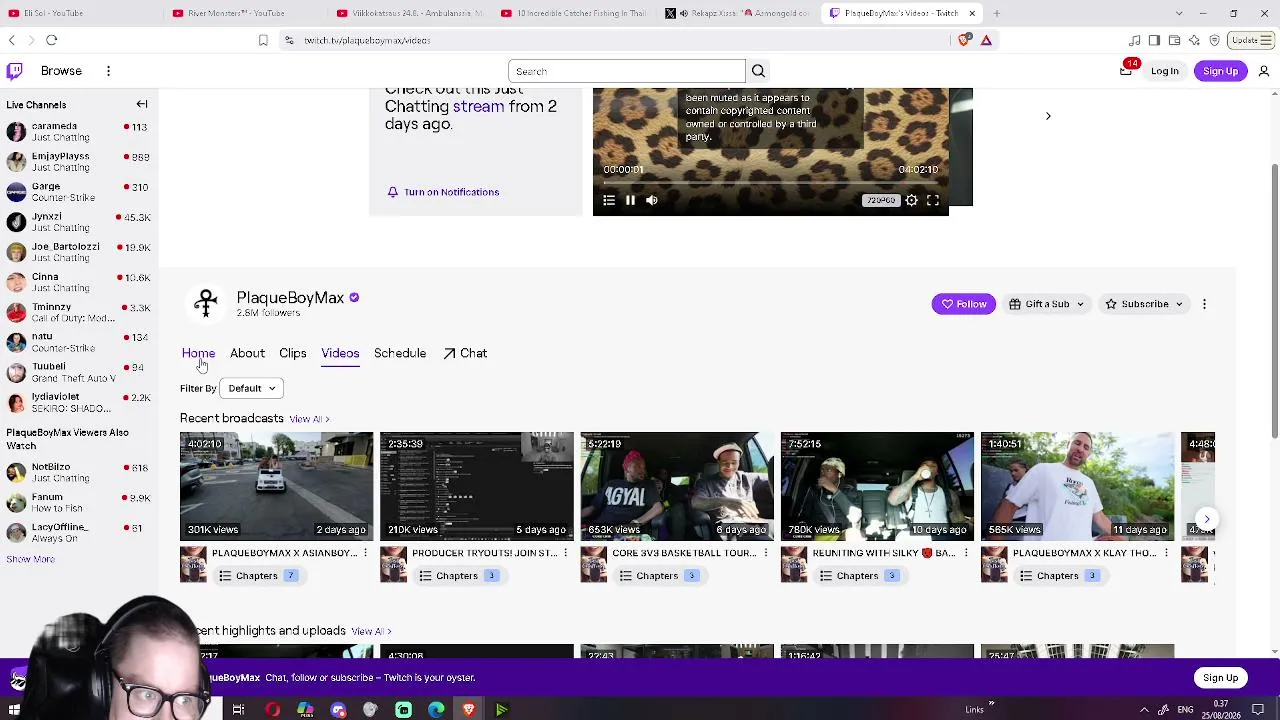Viewport: 1280px width, 720px height.
Task: Open the Browse page
Action: [x=61, y=71]
